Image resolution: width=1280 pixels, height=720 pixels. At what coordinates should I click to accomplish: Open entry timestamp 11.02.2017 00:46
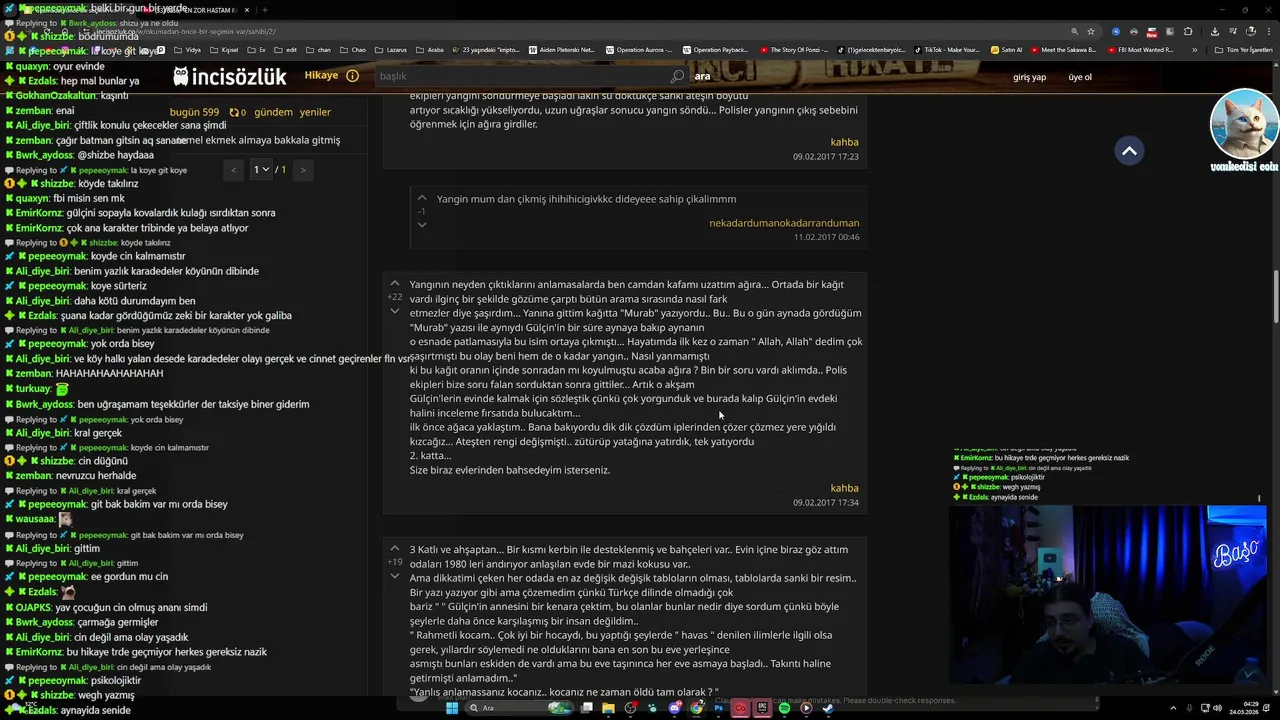[x=826, y=237]
